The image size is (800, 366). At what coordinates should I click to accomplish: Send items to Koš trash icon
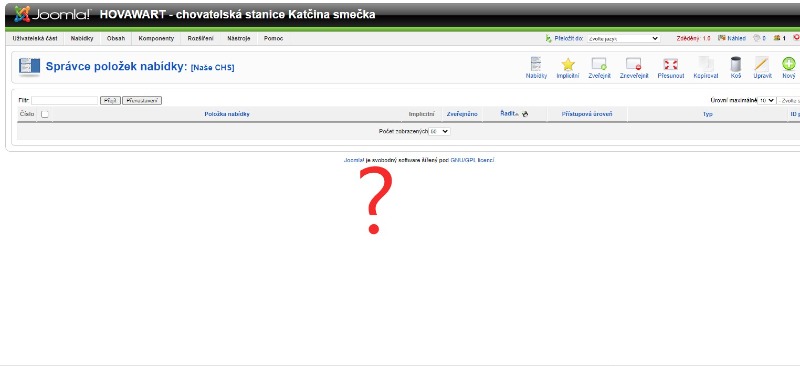[735, 68]
